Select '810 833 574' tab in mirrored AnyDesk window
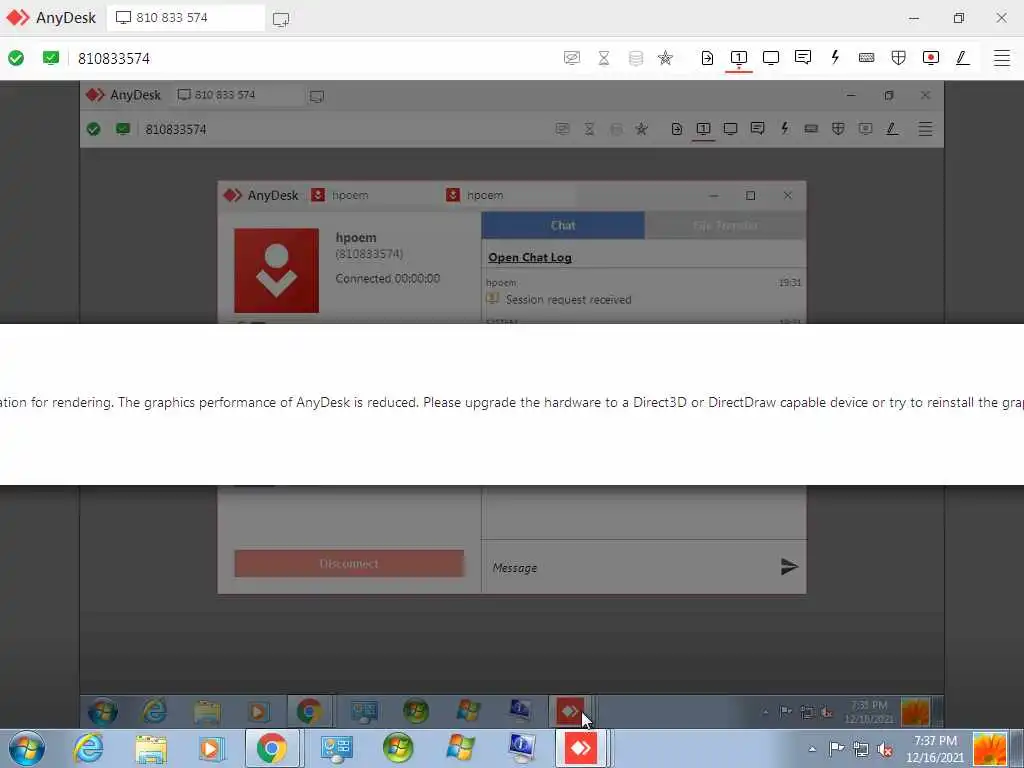The width and height of the screenshot is (1024, 768). [x=238, y=95]
